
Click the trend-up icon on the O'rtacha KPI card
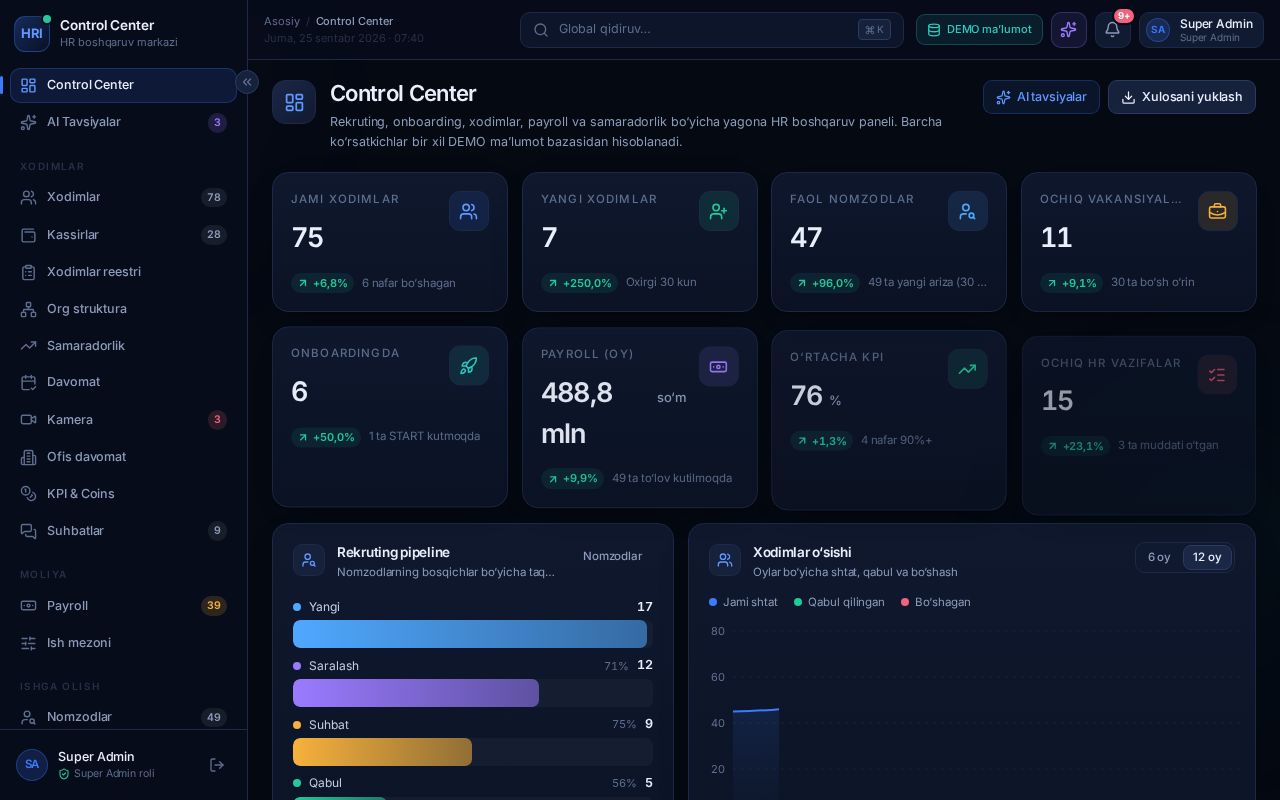tap(968, 369)
